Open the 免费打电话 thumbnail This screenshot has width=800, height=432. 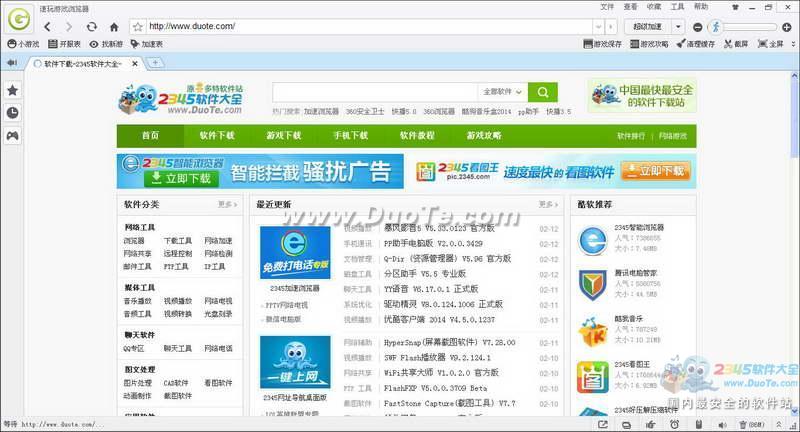[x=295, y=253]
